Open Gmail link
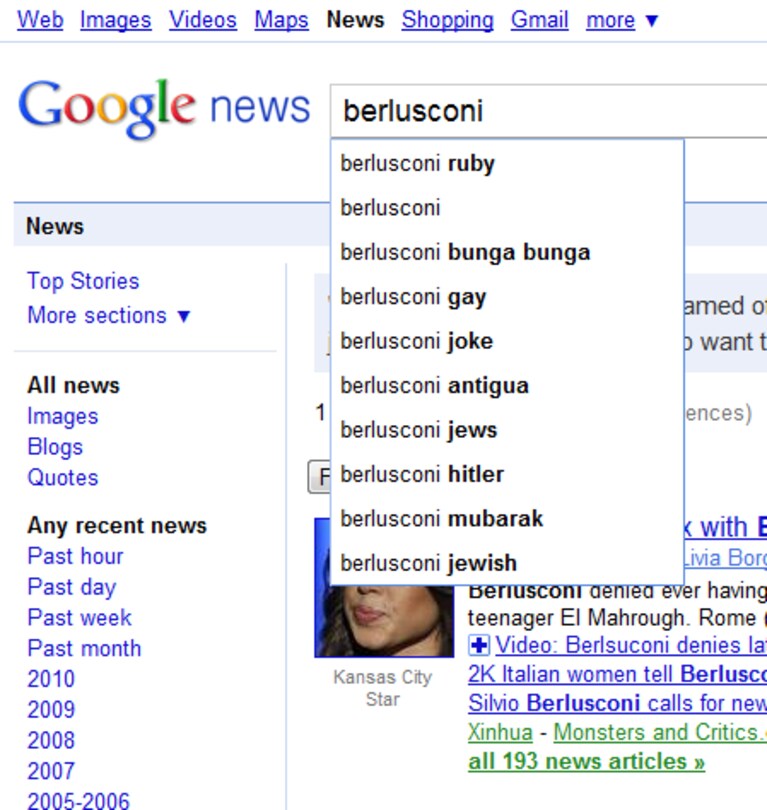Screen dimensions: 767x810 click(x=540, y=20)
